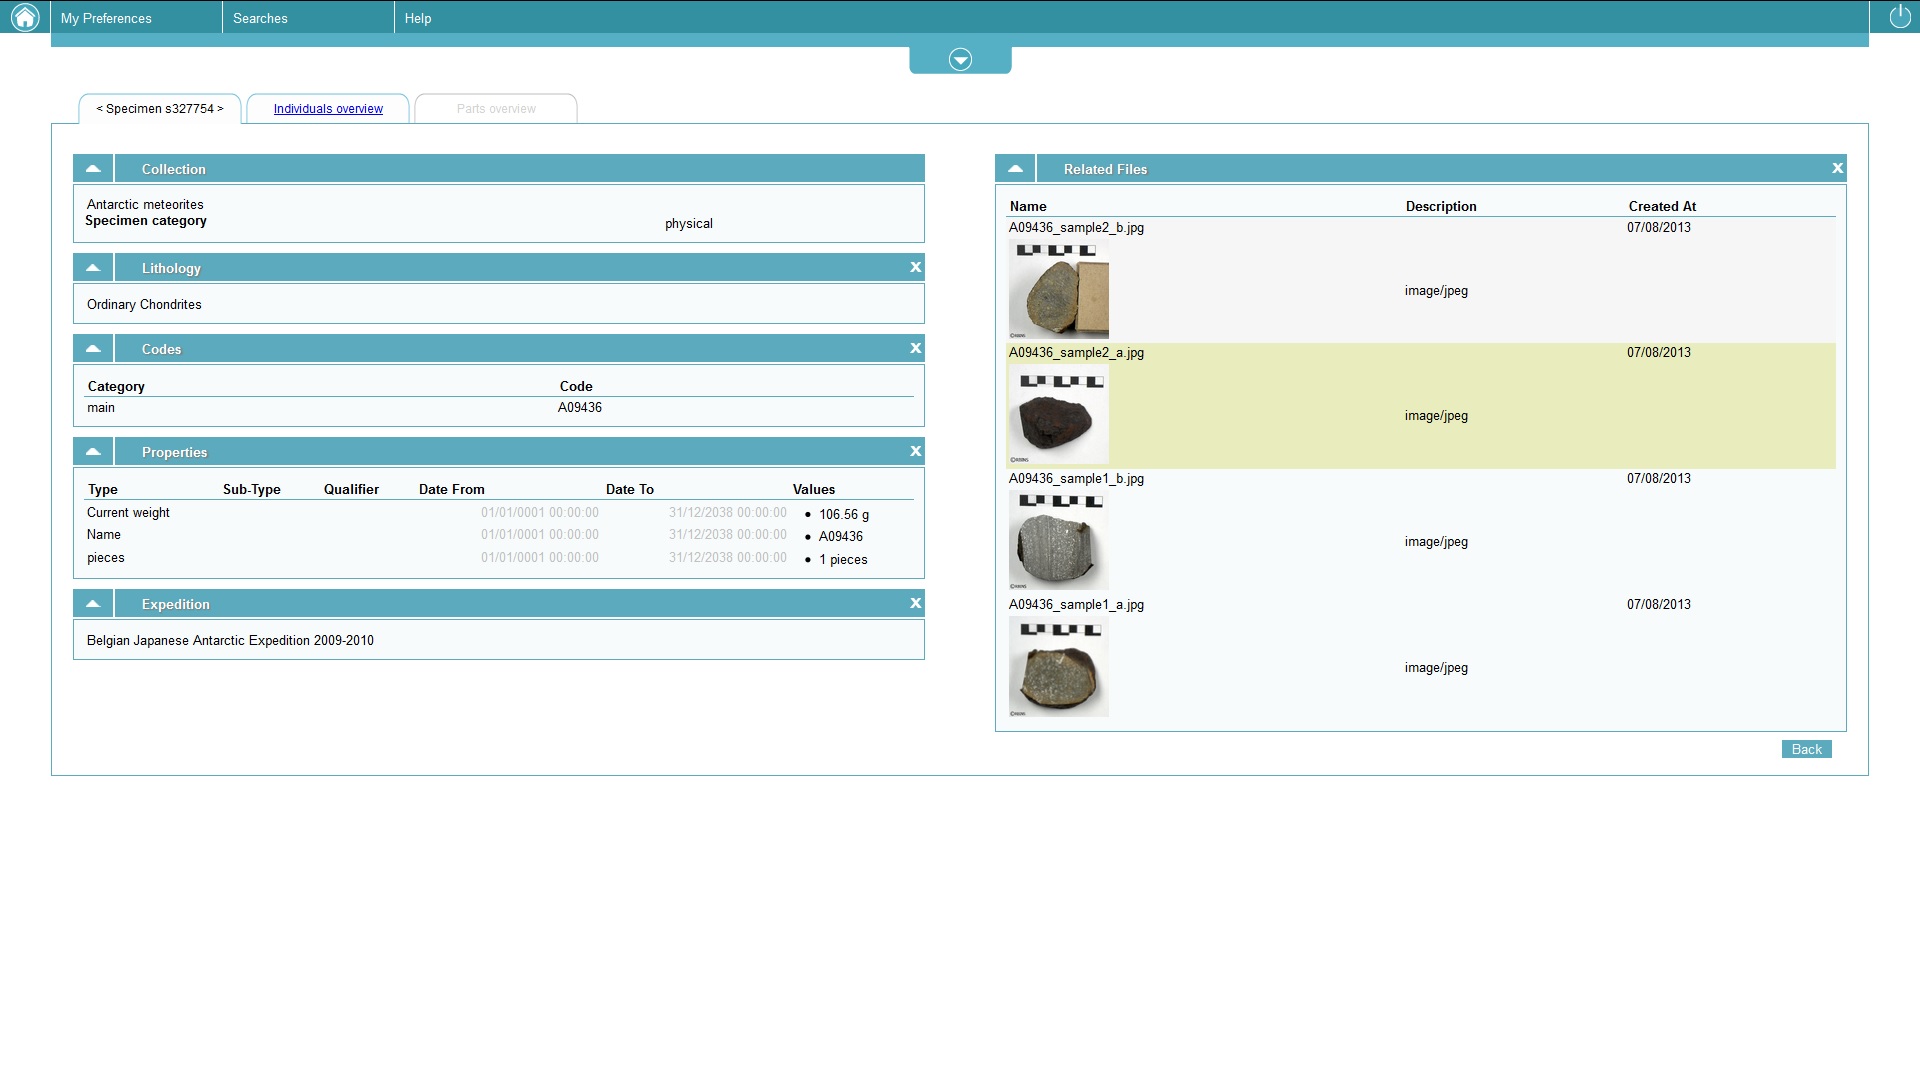This screenshot has height=1080, width=1920.
Task: Open A09436_sample1_b.jpg thumbnail image
Action: coord(1058,541)
